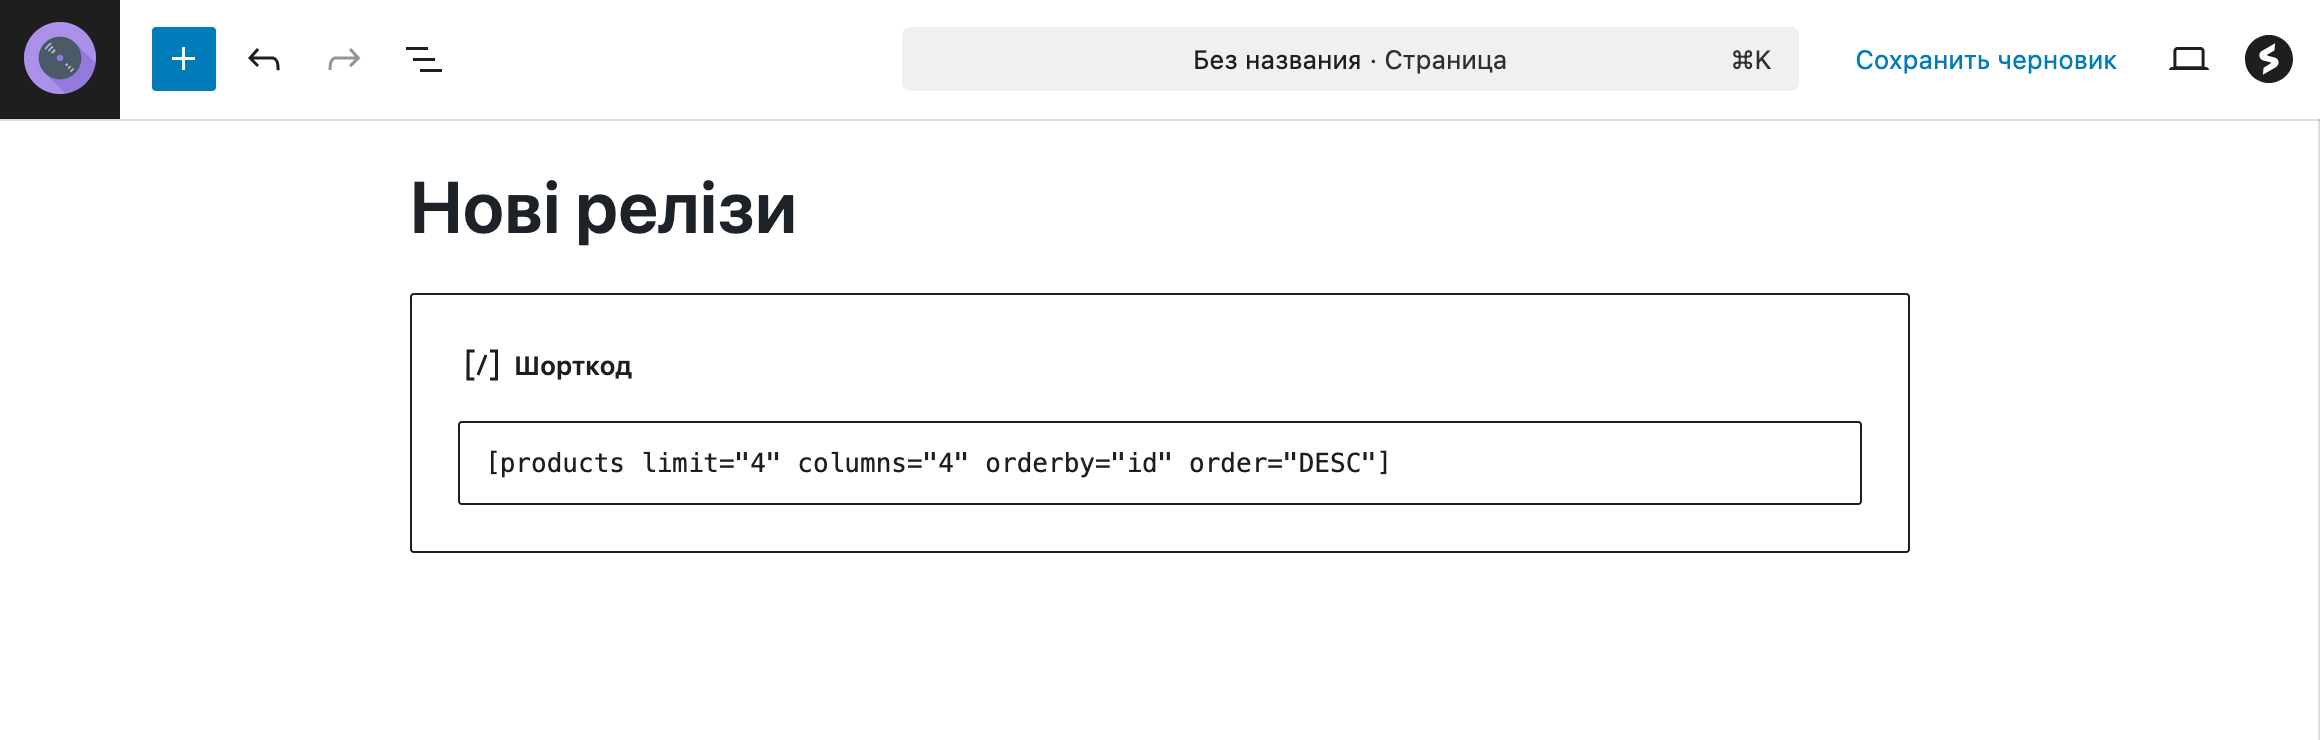2320x740 pixels.
Task: Select the Страница document type label
Action: (1446, 60)
